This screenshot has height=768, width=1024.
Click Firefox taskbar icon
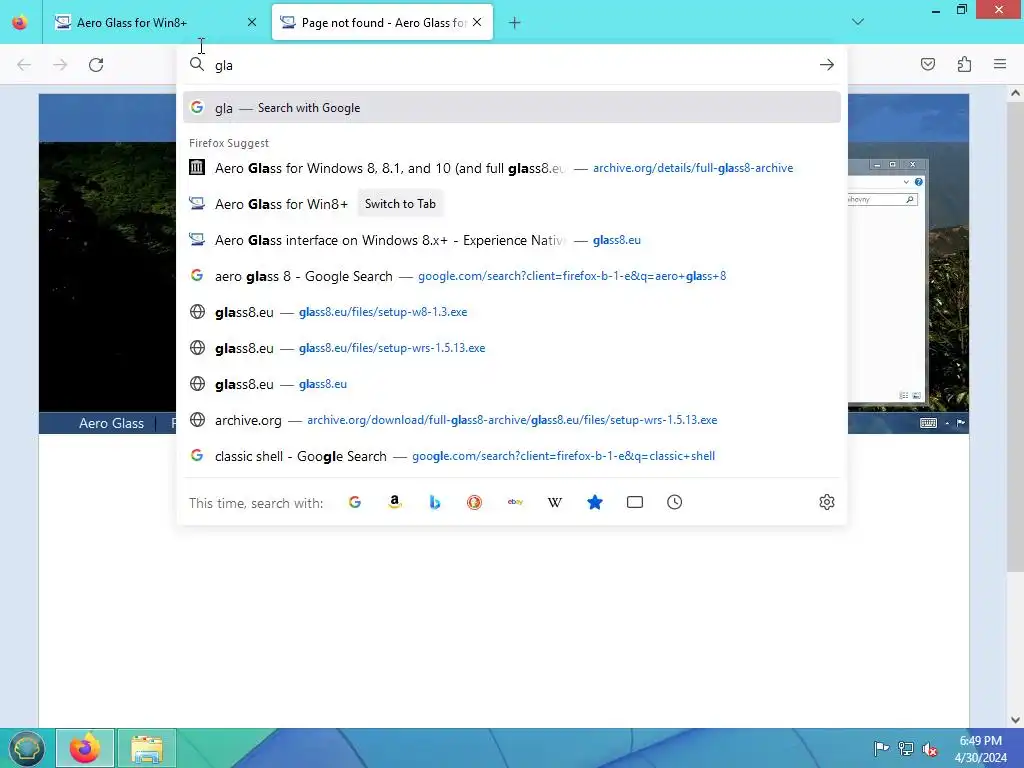pyautogui.click(x=85, y=748)
